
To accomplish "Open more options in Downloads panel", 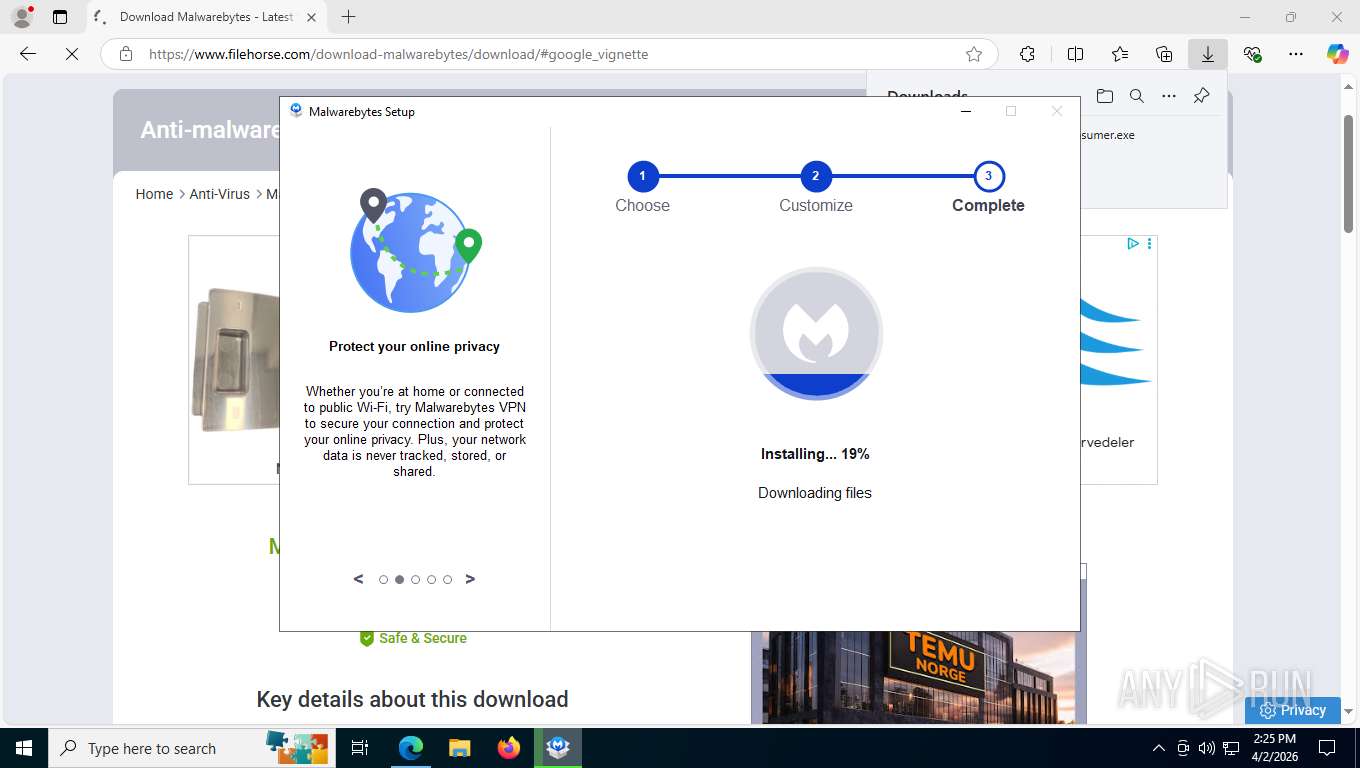I will point(1169,96).
